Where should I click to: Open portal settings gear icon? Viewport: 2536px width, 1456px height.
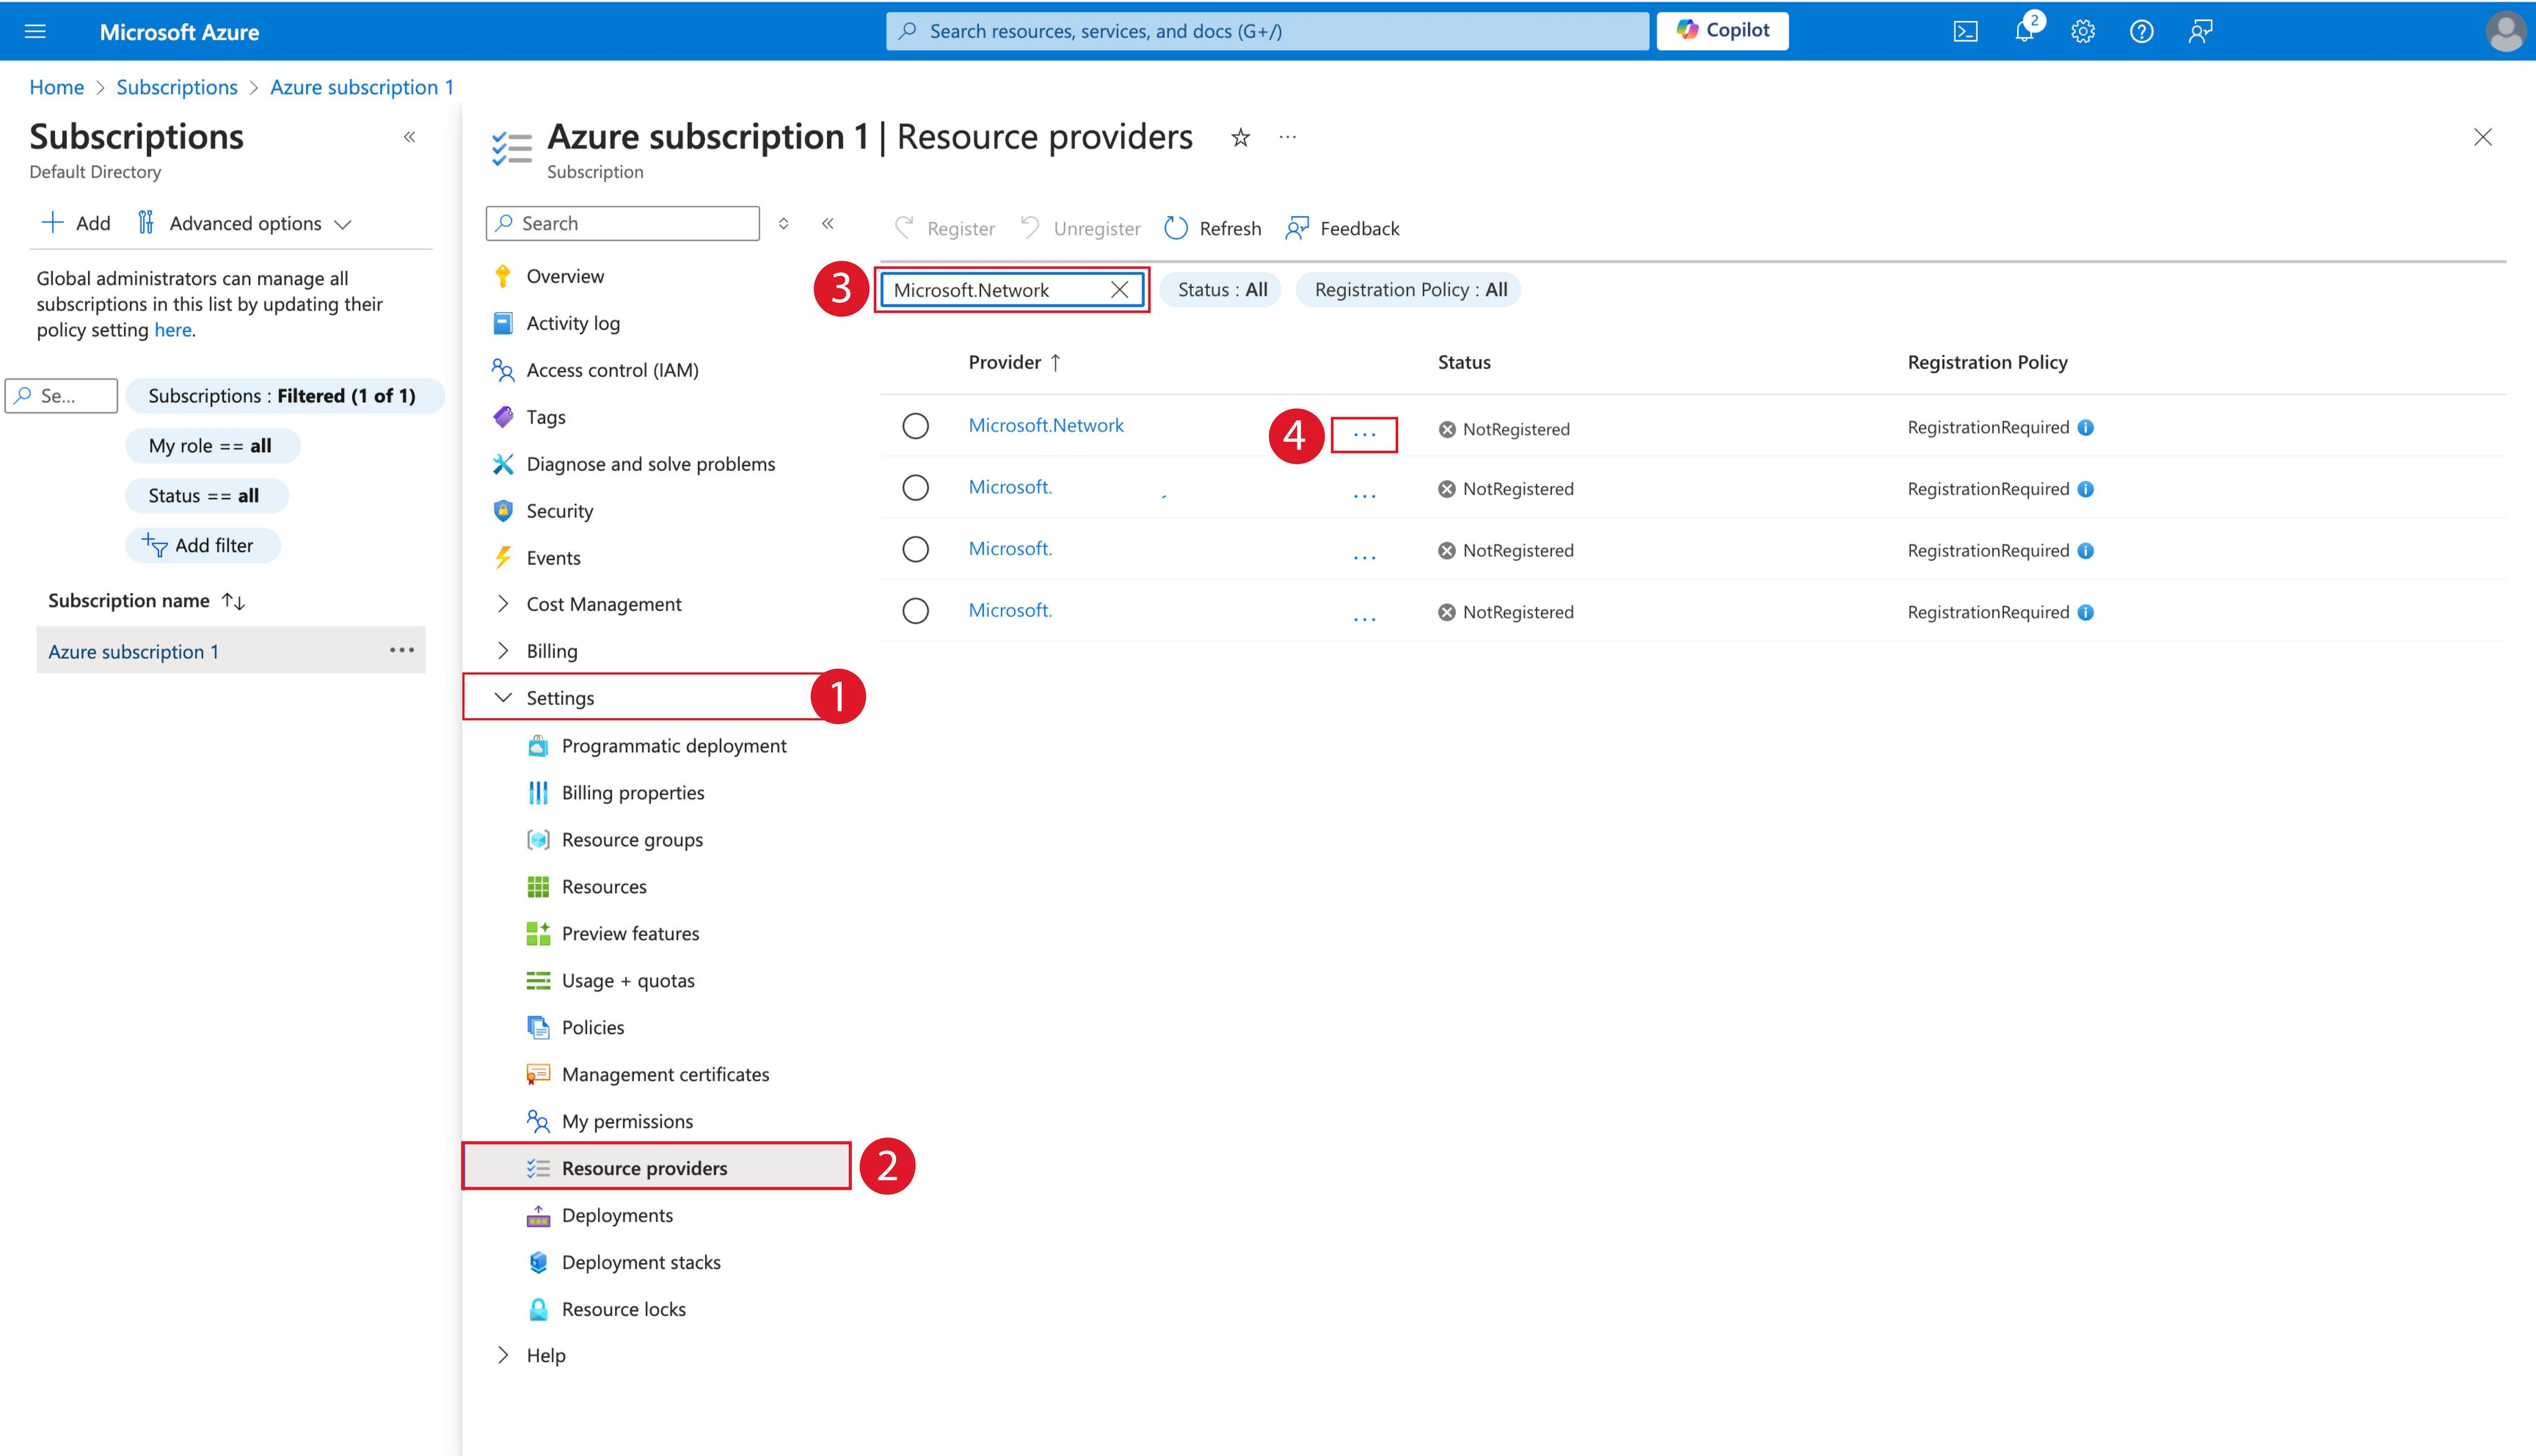coord(2083,31)
